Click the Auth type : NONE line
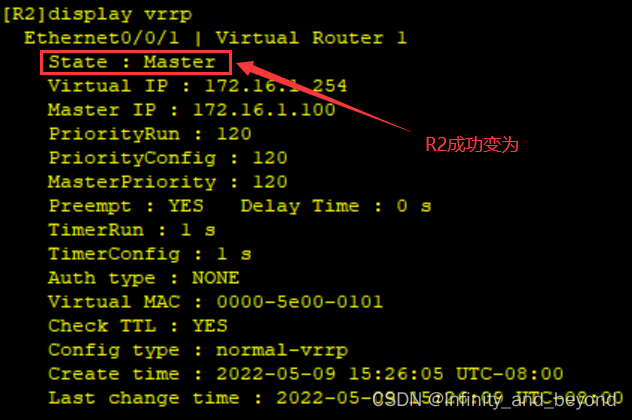The width and height of the screenshot is (632, 420). click(143, 278)
